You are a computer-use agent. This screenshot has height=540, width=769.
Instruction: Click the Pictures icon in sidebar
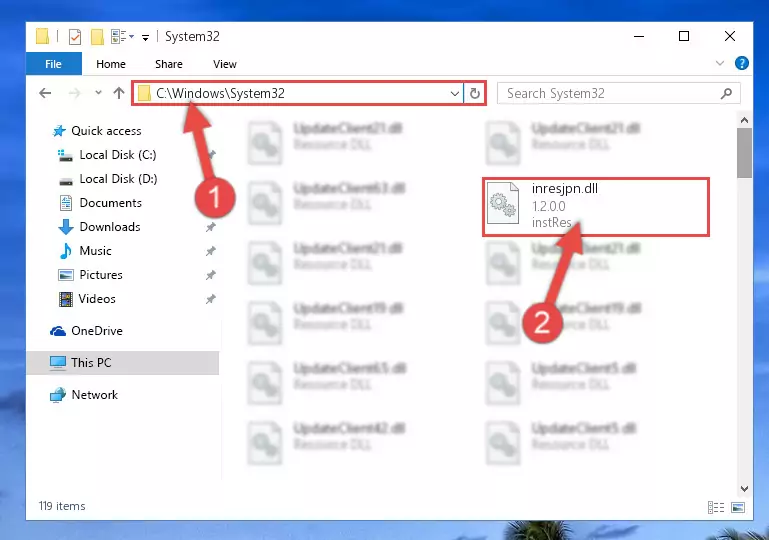tap(66, 275)
